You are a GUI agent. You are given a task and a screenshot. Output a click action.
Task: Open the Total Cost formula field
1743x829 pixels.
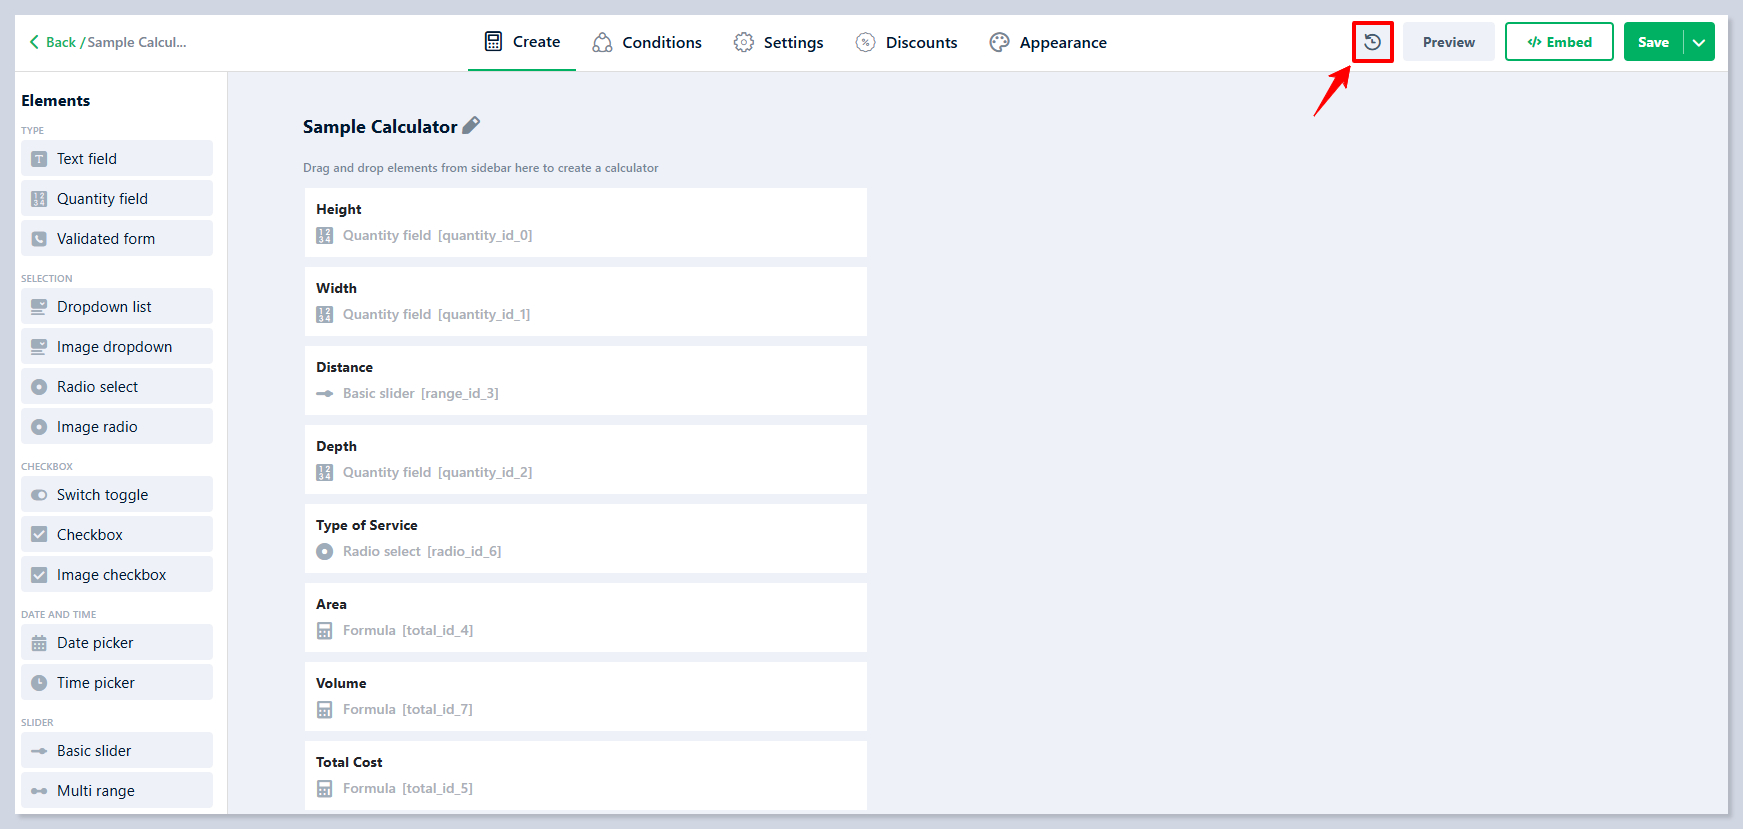coord(585,775)
